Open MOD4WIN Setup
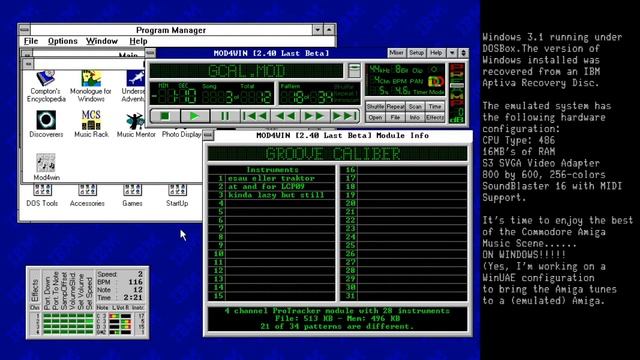Image resolution: width=640 pixels, height=360 pixels. pyautogui.click(x=416, y=53)
